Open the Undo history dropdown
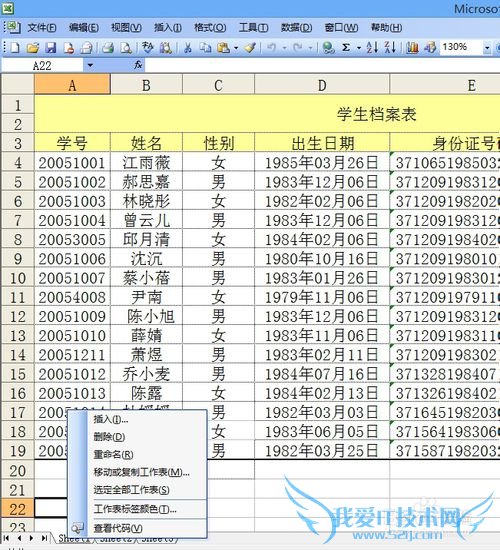Screen dimensions: 500x550 284,48
